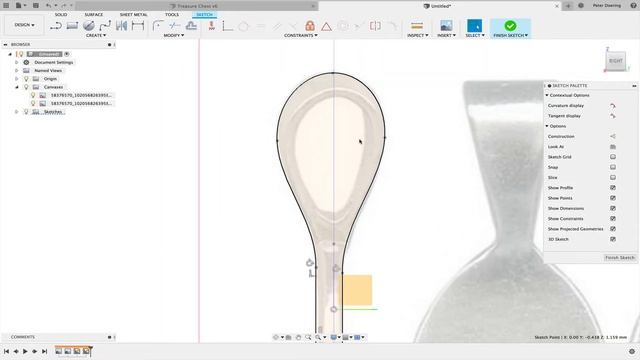Click the green Finish Sketch checkmark

[510, 26]
